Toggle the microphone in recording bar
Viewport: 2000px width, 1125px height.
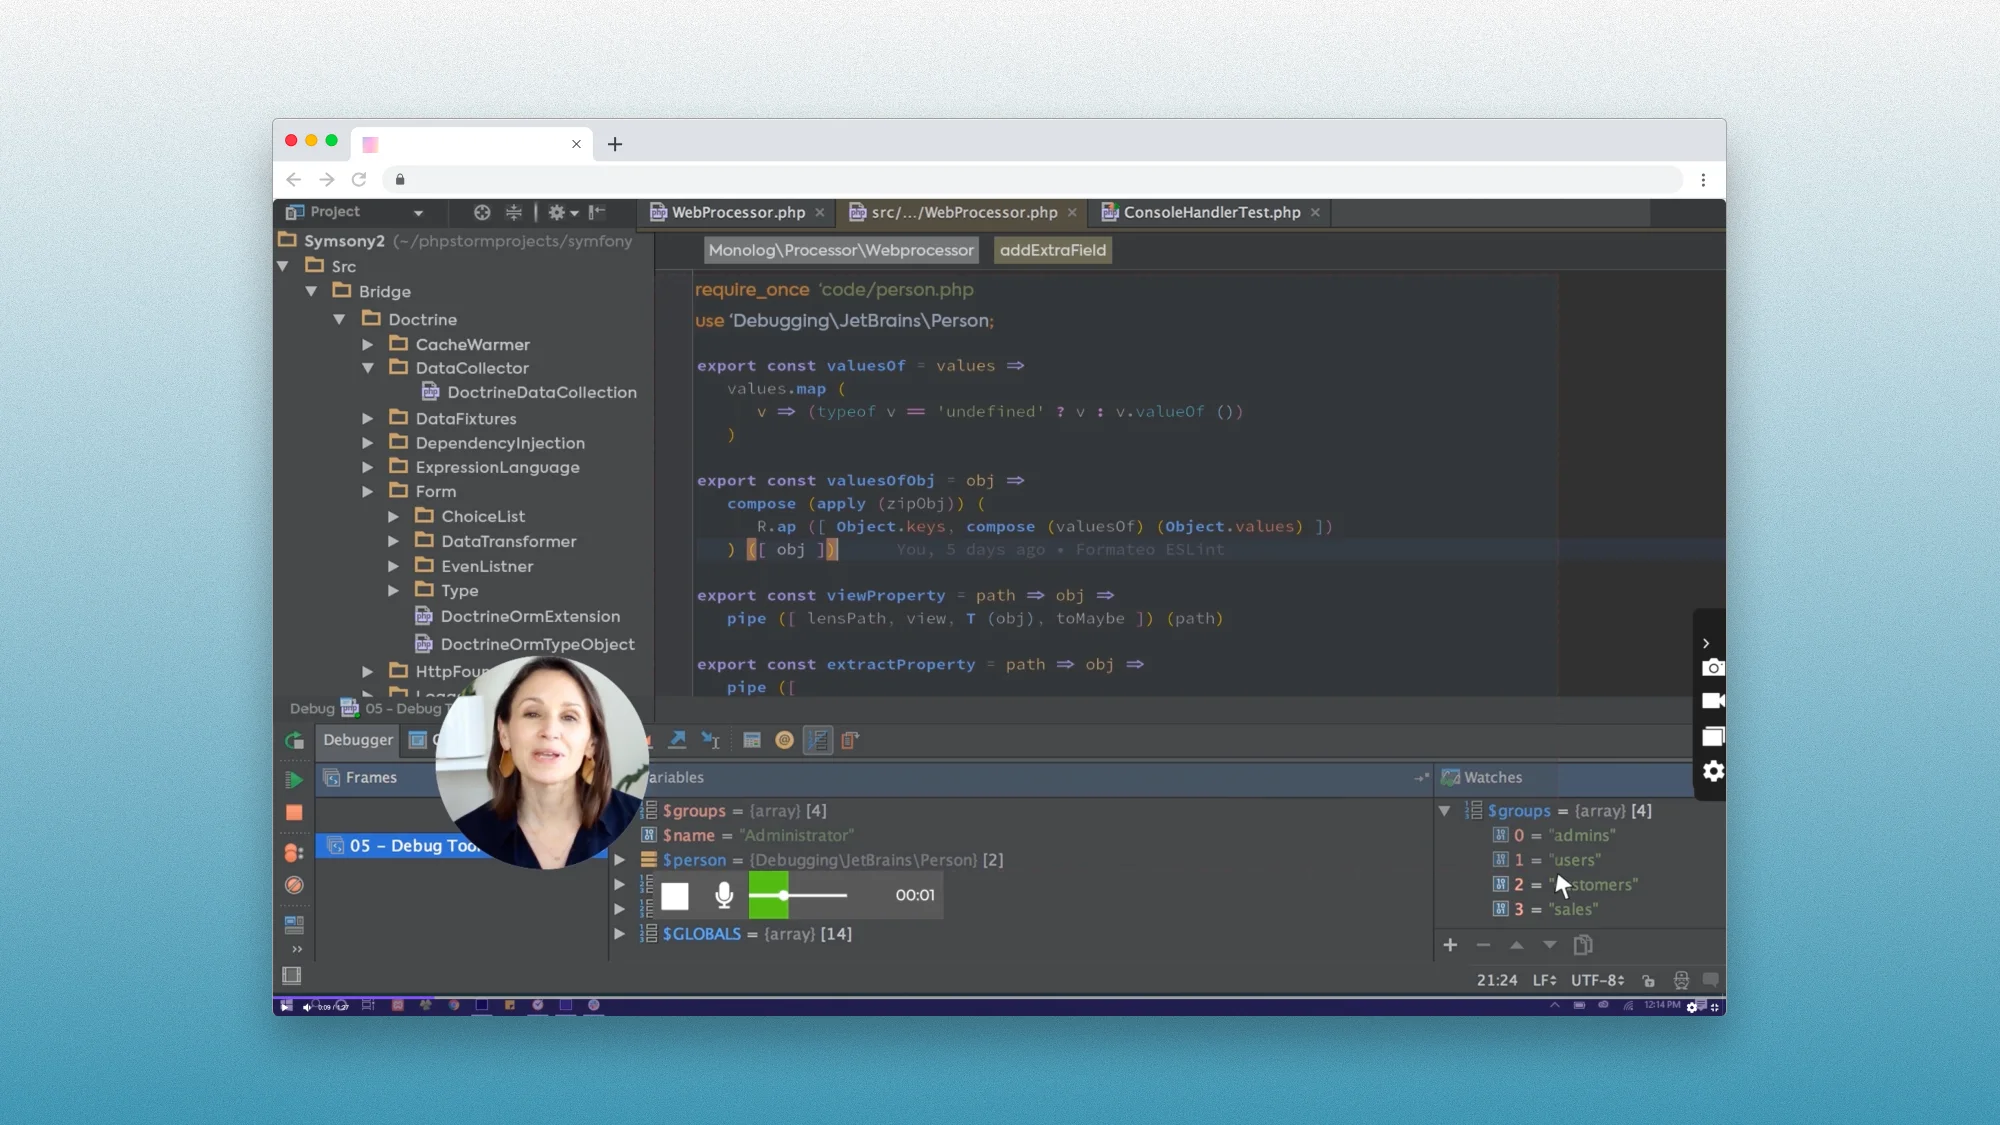(x=724, y=895)
